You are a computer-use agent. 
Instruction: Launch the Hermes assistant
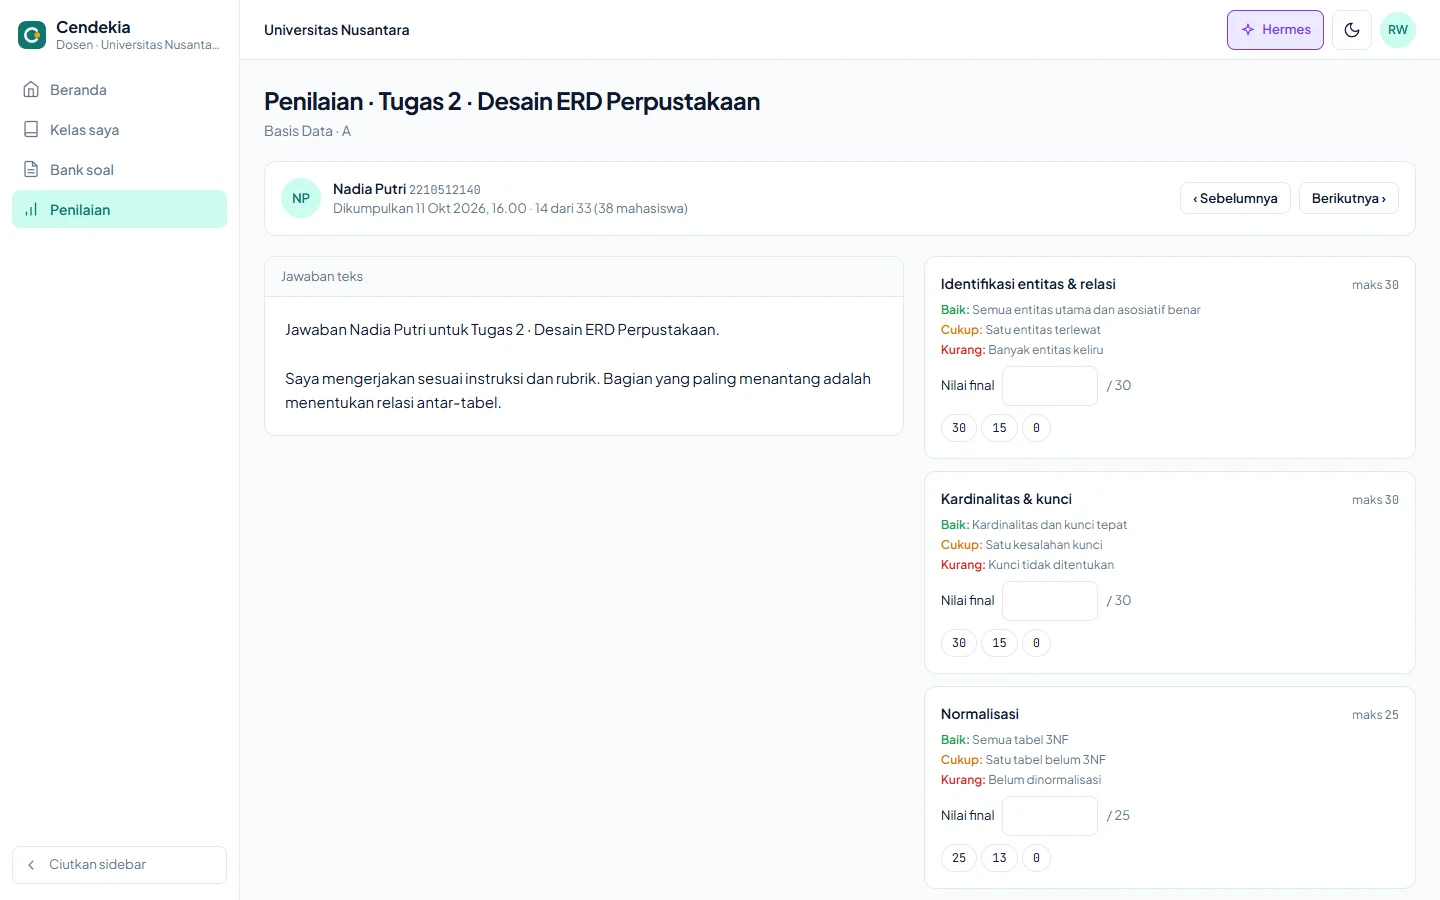tap(1275, 30)
